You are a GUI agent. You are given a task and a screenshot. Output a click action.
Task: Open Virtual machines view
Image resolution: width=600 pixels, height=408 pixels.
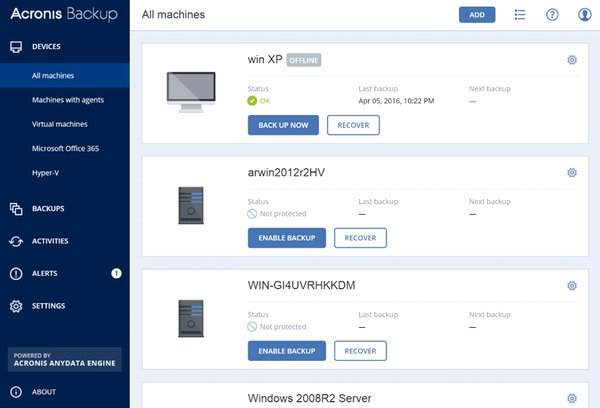click(60, 124)
